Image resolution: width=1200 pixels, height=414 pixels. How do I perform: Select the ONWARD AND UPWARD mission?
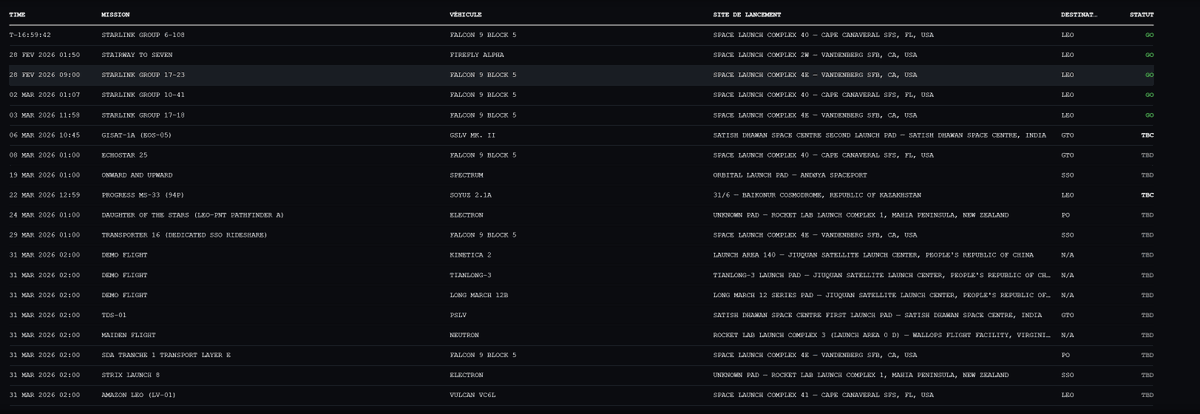click(136, 175)
